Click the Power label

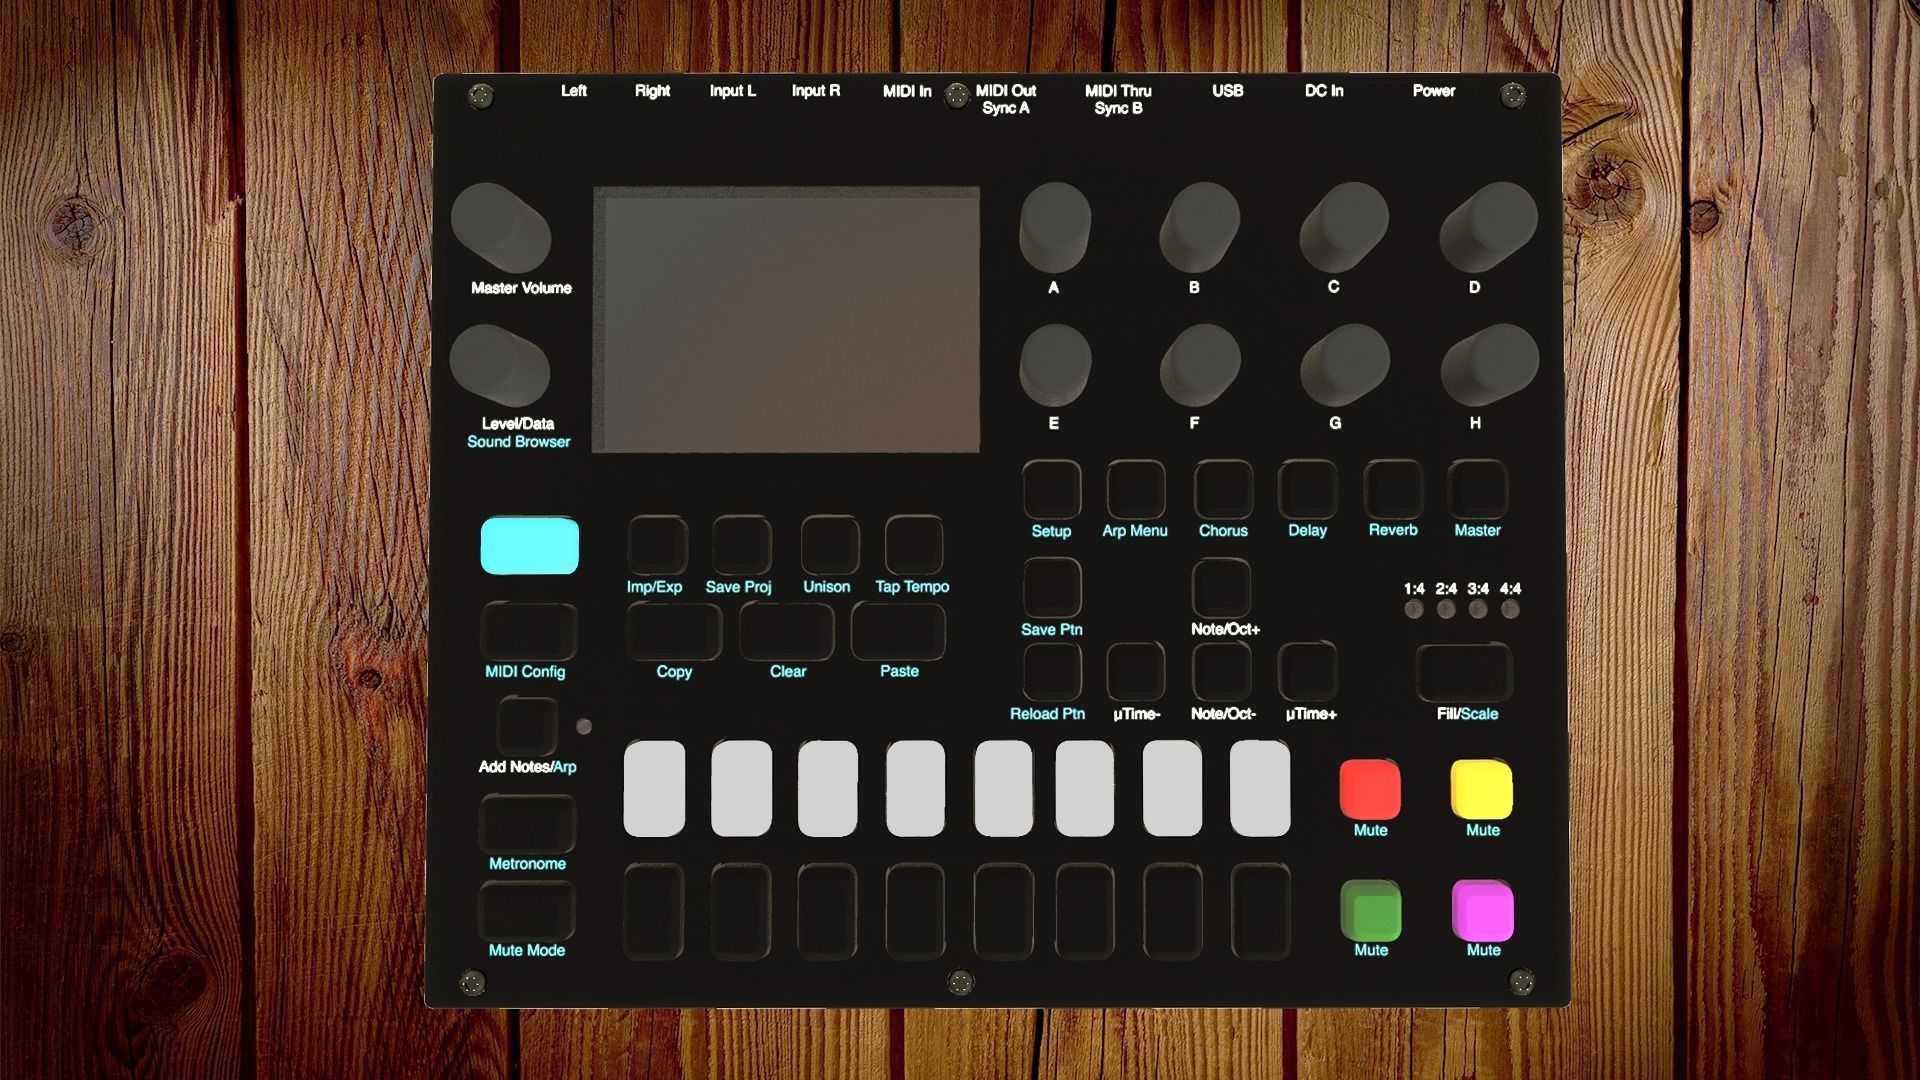[1434, 91]
